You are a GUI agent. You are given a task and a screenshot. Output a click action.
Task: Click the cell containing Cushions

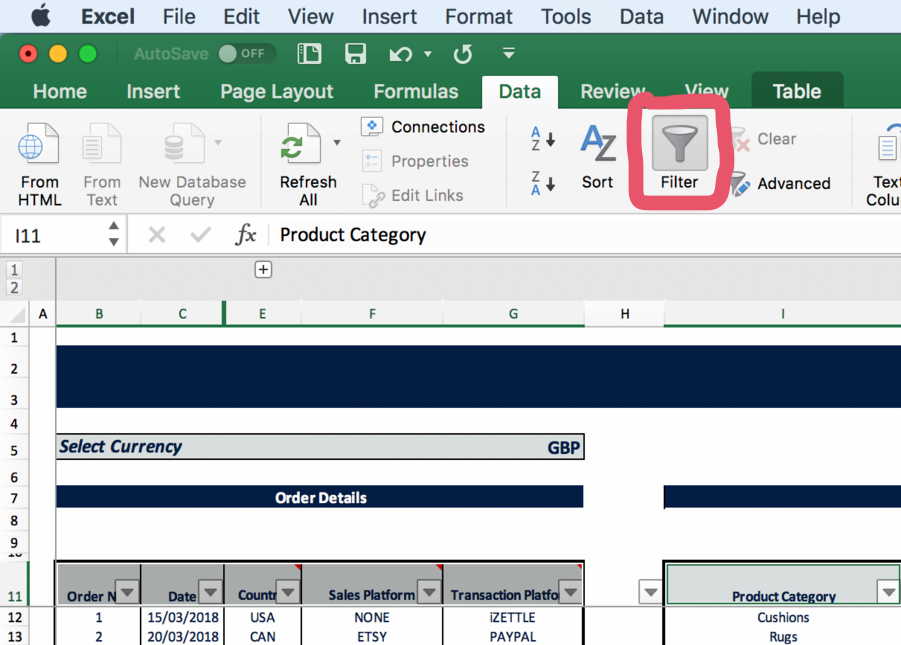coord(783,617)
